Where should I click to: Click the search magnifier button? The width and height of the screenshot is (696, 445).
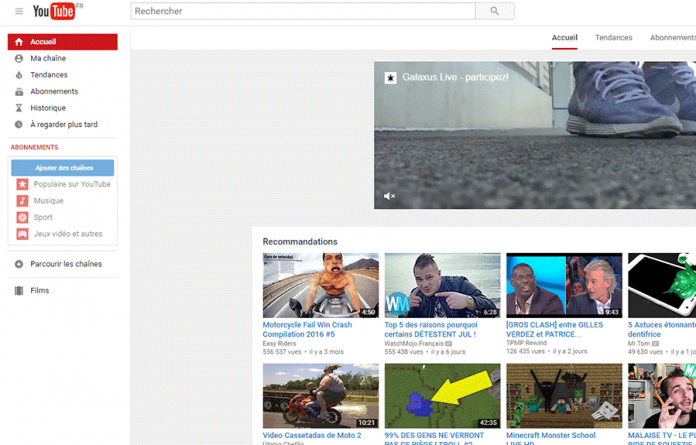494,11
